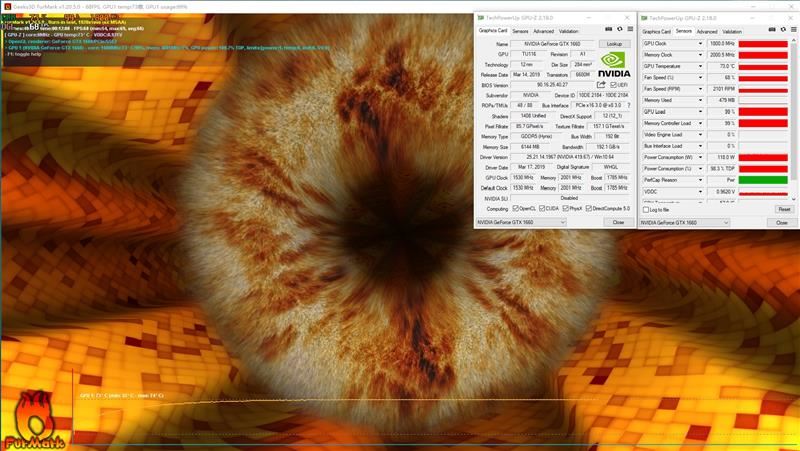Open the hamburger menu in the Graphics Card GPU-Z window
Image resolution: width=800 pixels, height=451 pixels.
pyautogui.click(x=630, y=29)
